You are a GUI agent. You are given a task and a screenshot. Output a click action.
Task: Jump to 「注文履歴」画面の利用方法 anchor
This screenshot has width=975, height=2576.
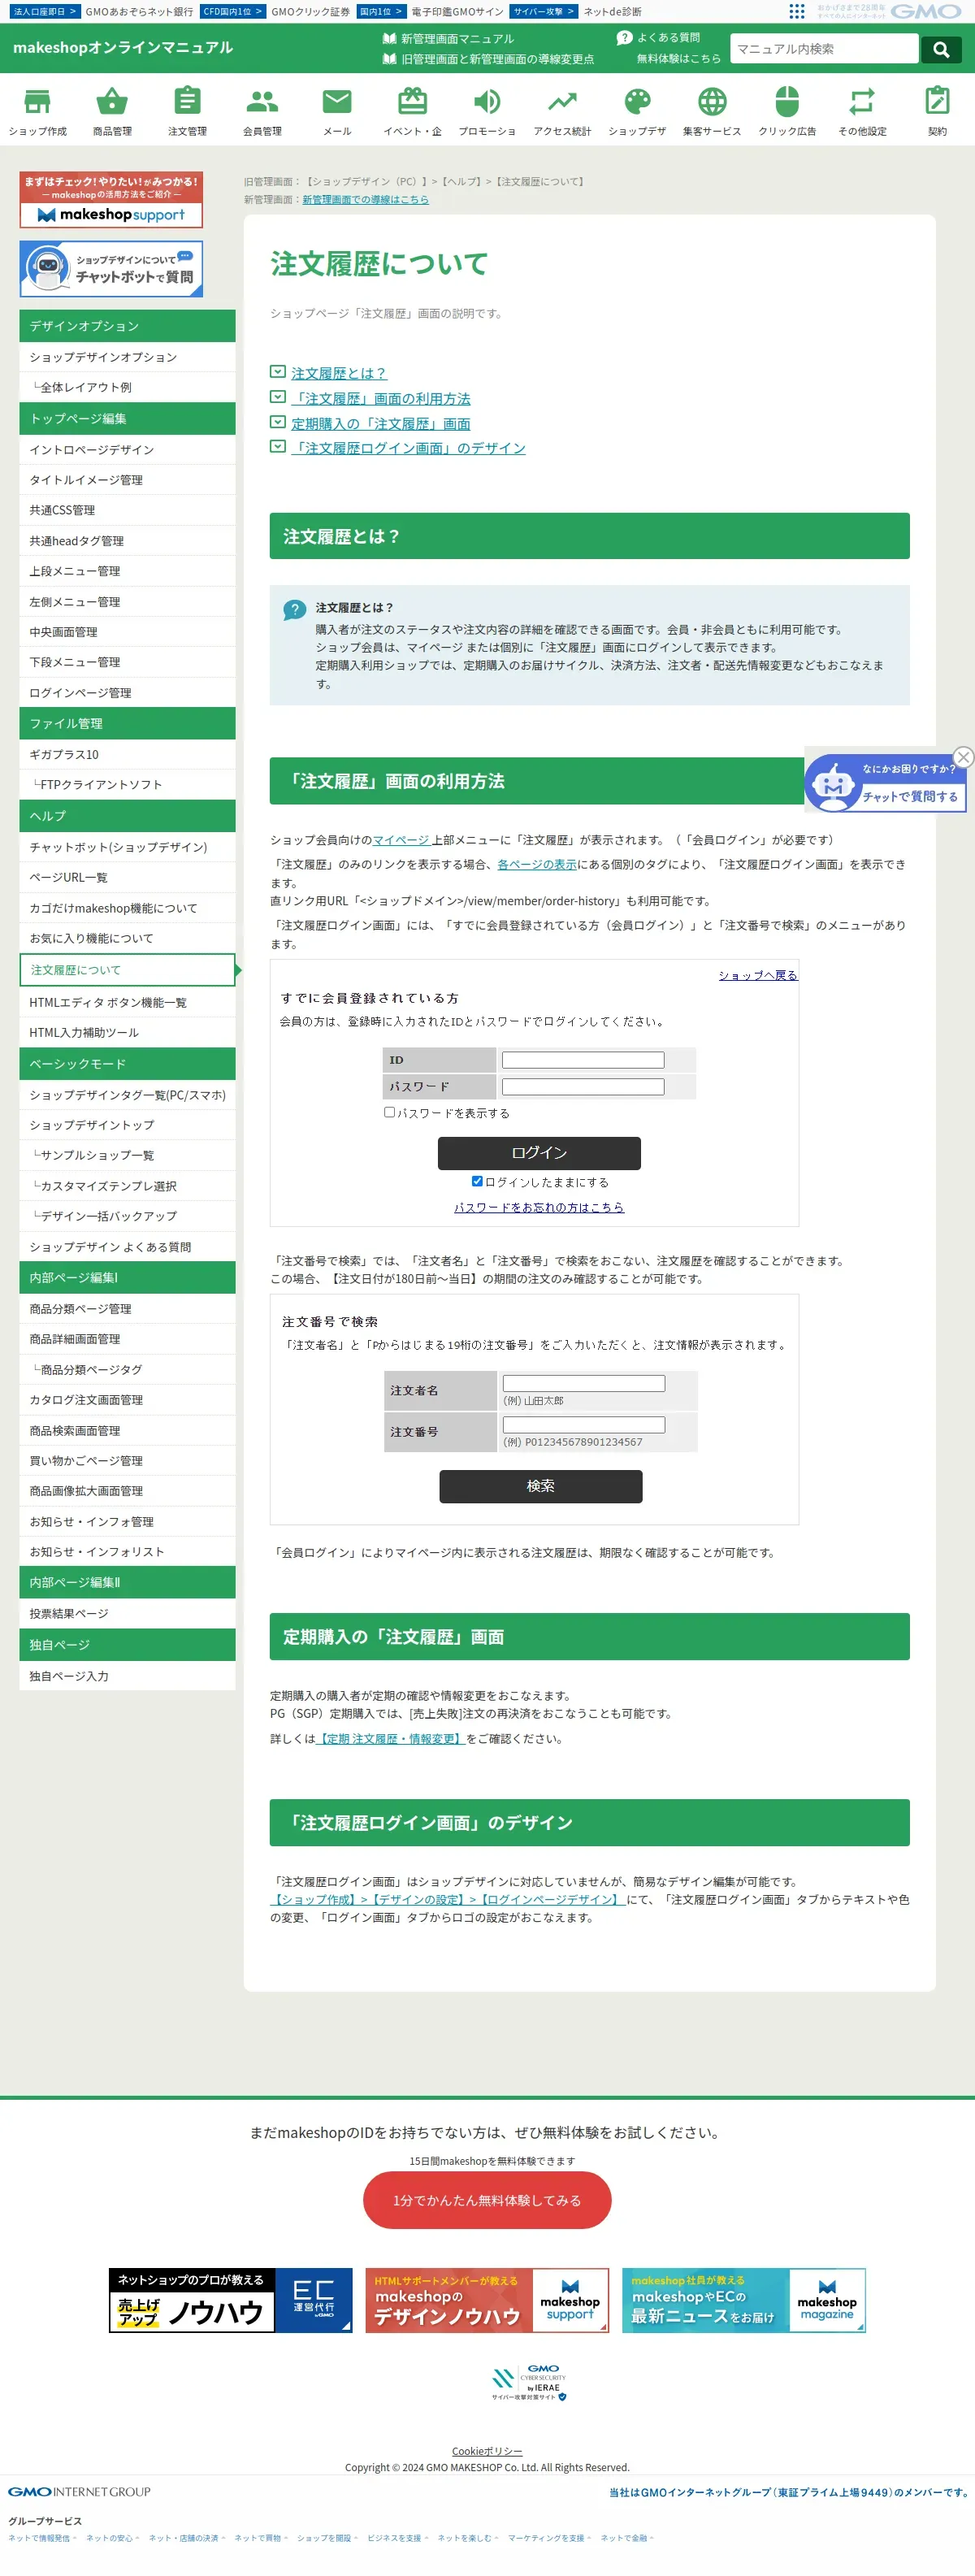pos(380,398)
